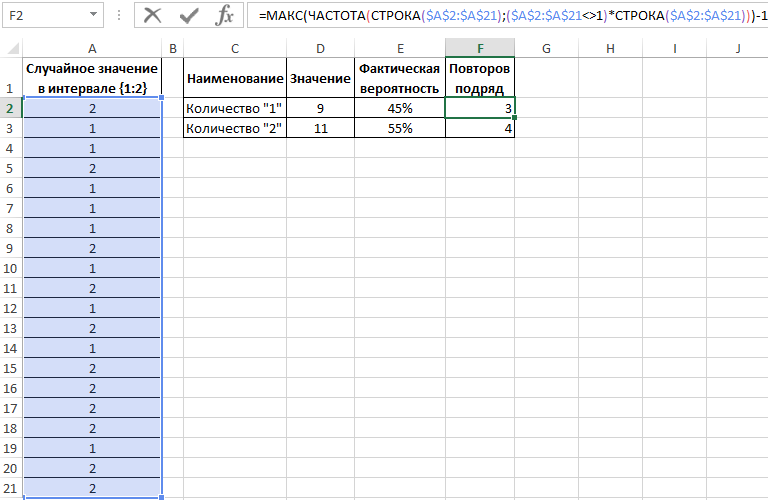Select column A header
This screenshot has height=500, width=768.
point(92,49)
